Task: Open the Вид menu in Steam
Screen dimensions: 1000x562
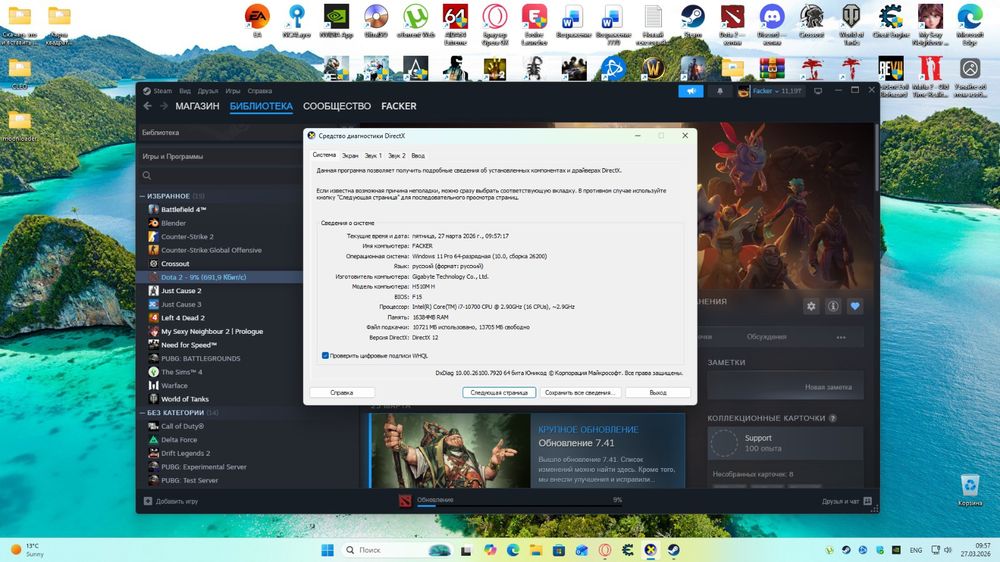Action: tap(185, 91)
